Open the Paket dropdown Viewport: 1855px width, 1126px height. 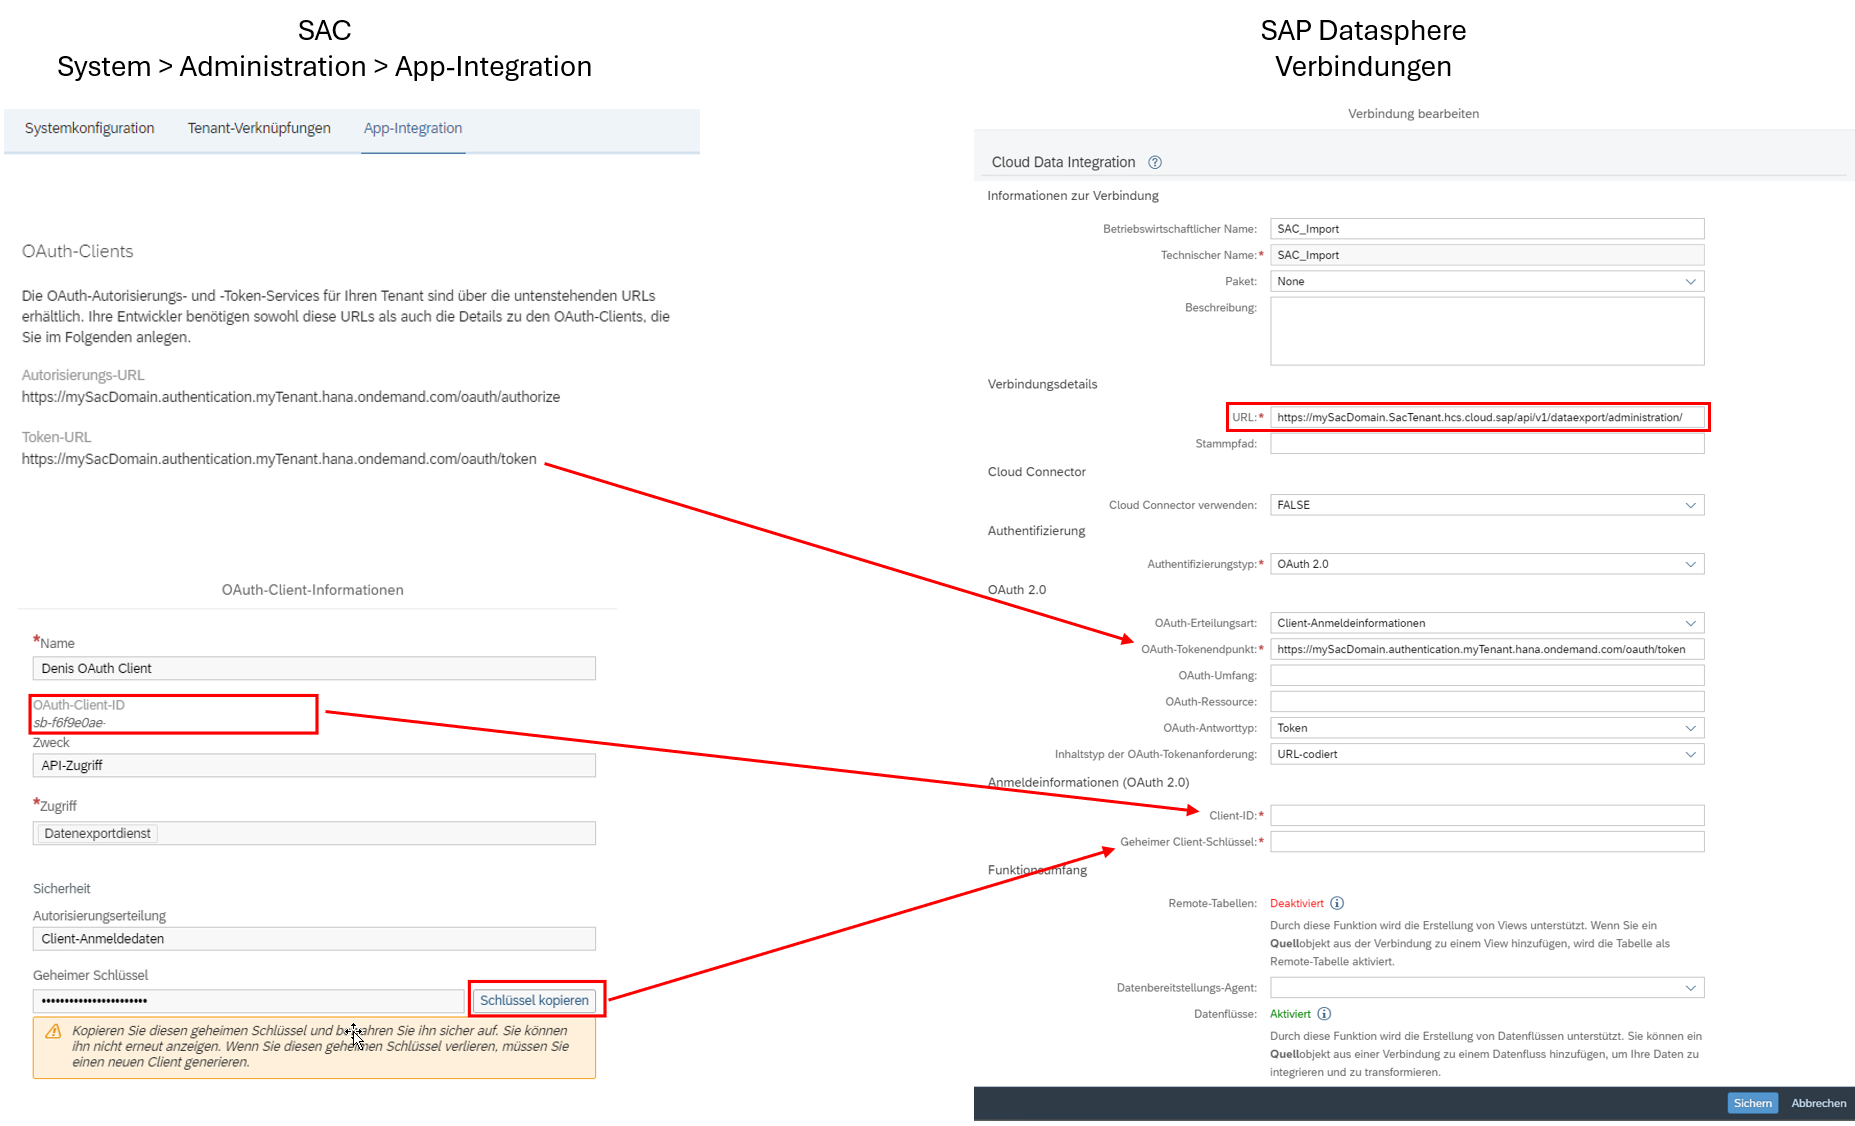point(1487,281)
